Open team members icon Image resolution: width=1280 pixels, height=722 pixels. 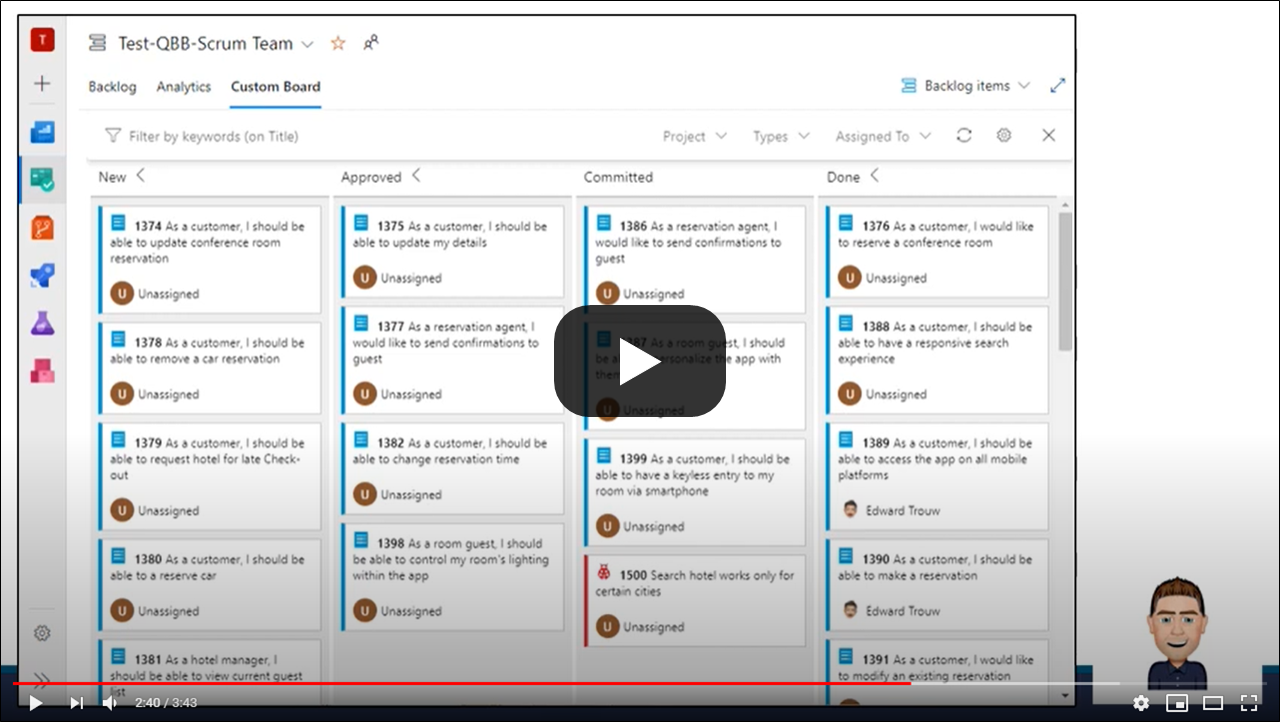[x=370, y=43]
